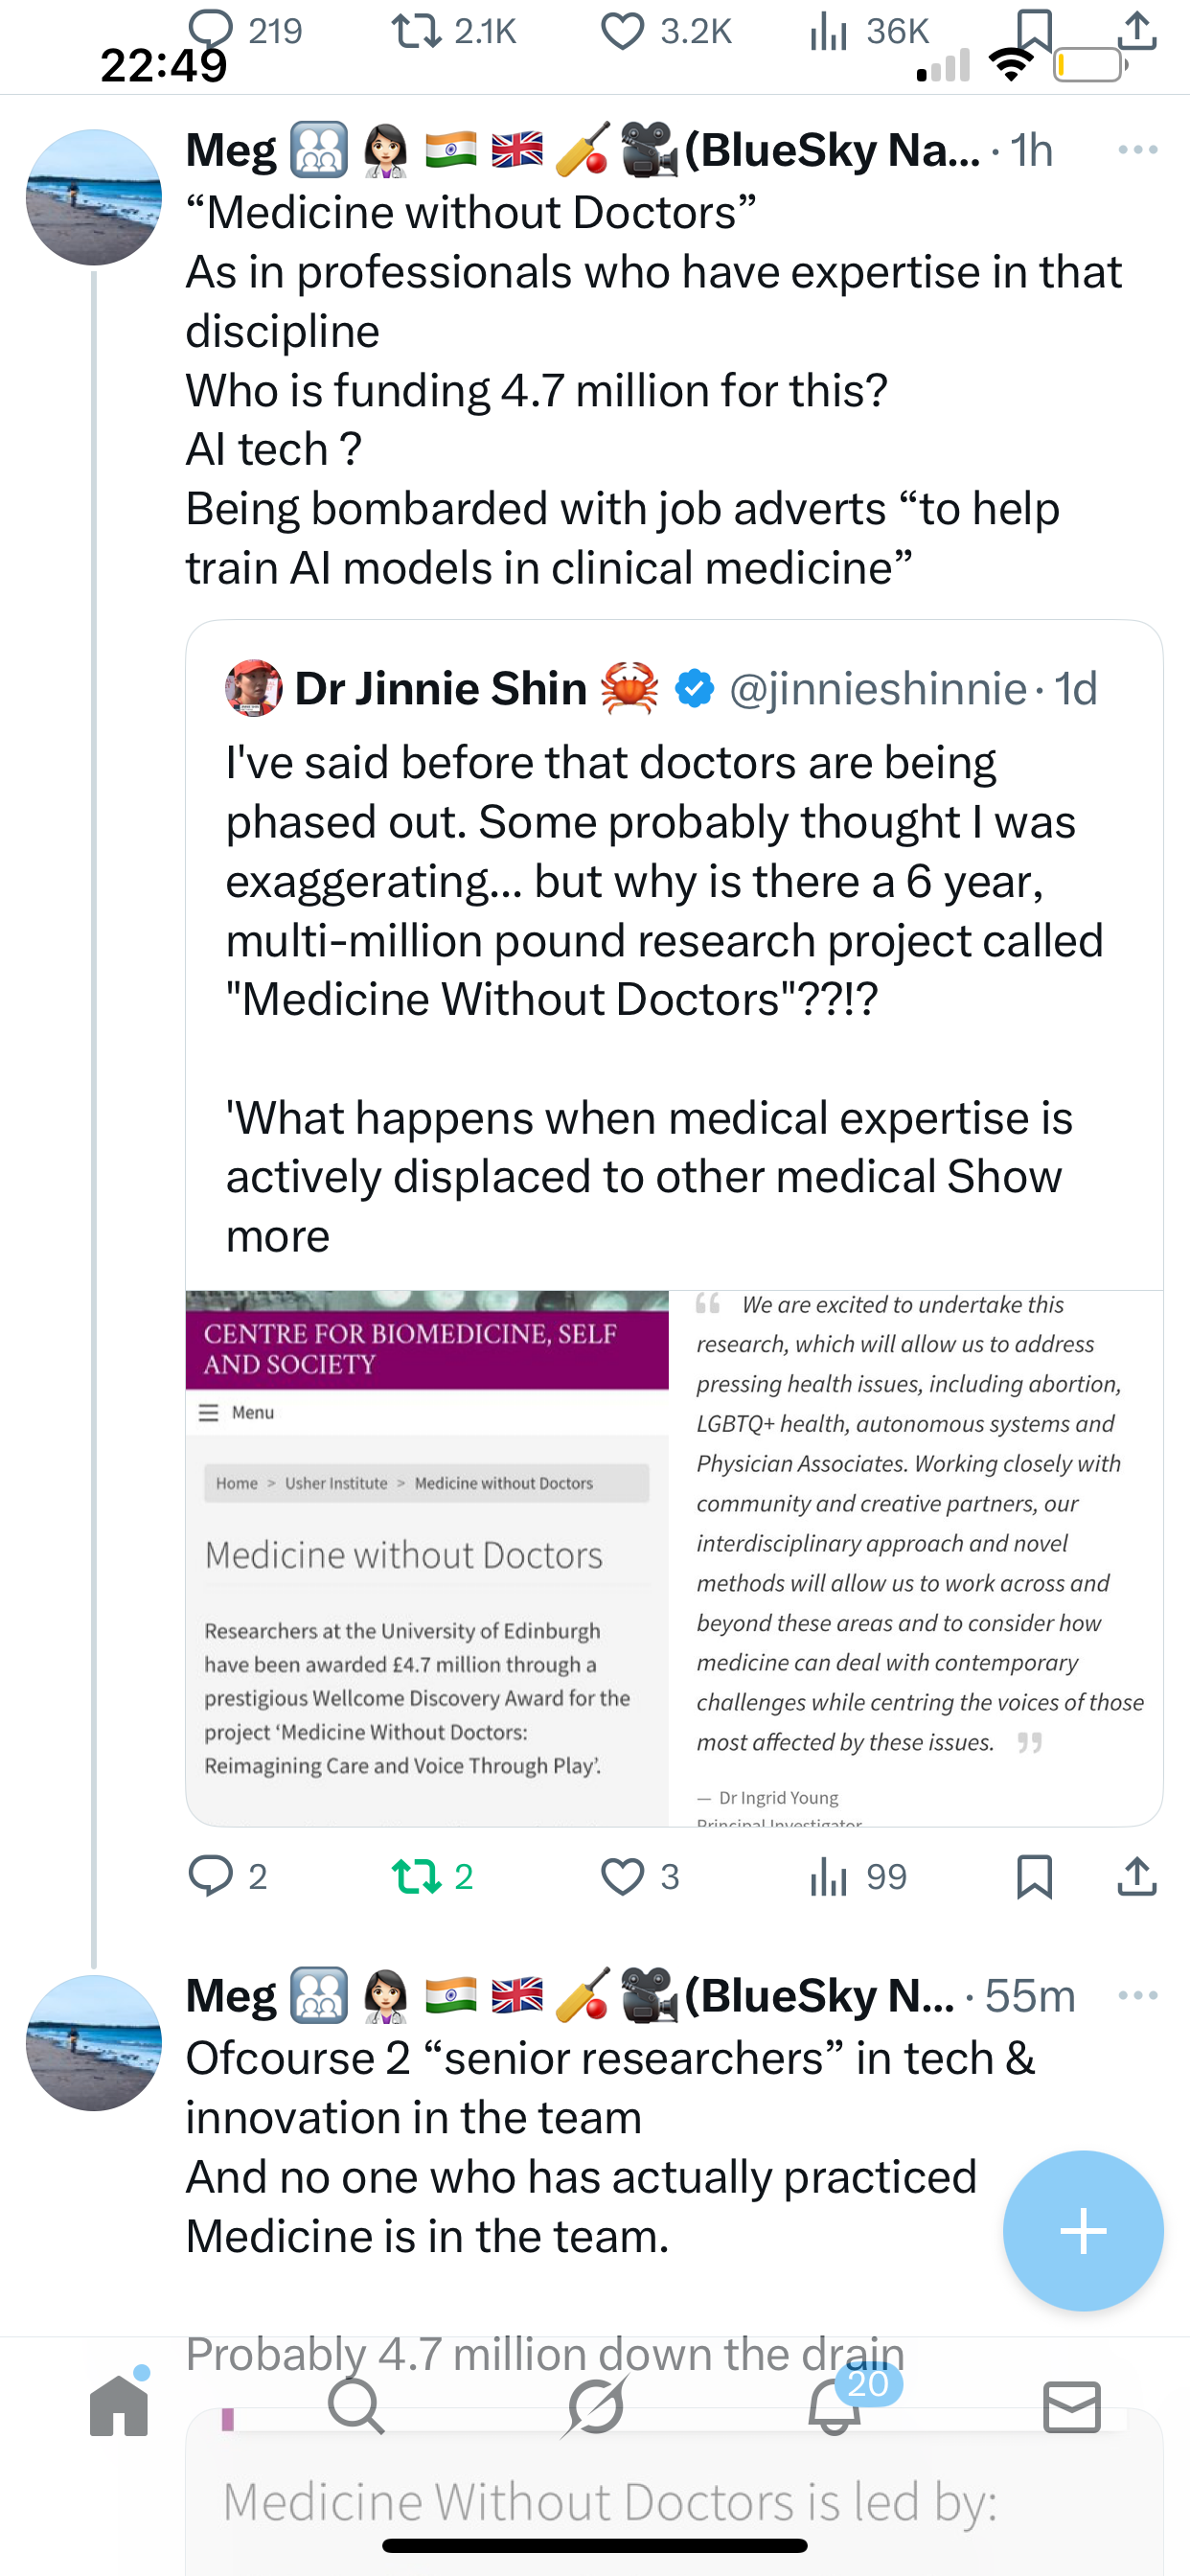Screen dimensions: 1190x2576
Task: Open the Centre for Biomedicine screenshot image
Action: [x=427, y=1557]
